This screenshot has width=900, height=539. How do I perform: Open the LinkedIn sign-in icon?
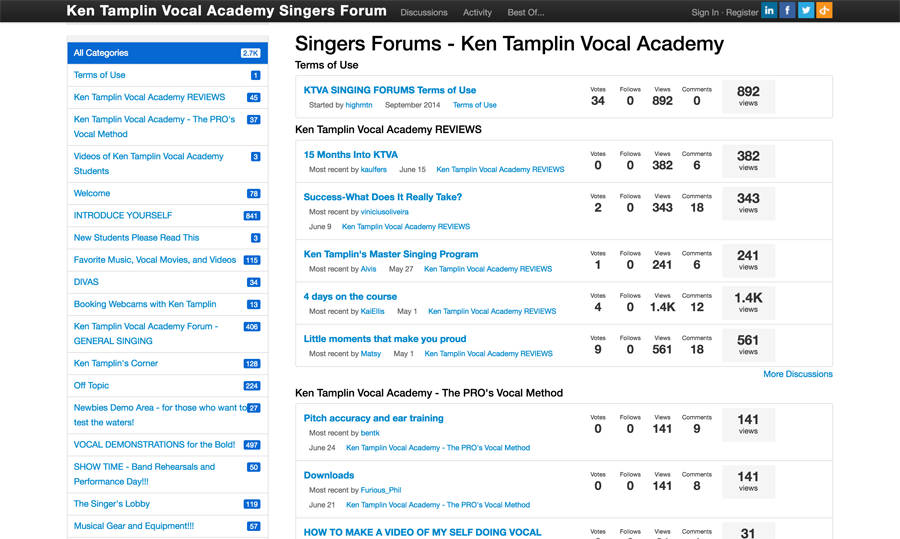tap(769, 10)
